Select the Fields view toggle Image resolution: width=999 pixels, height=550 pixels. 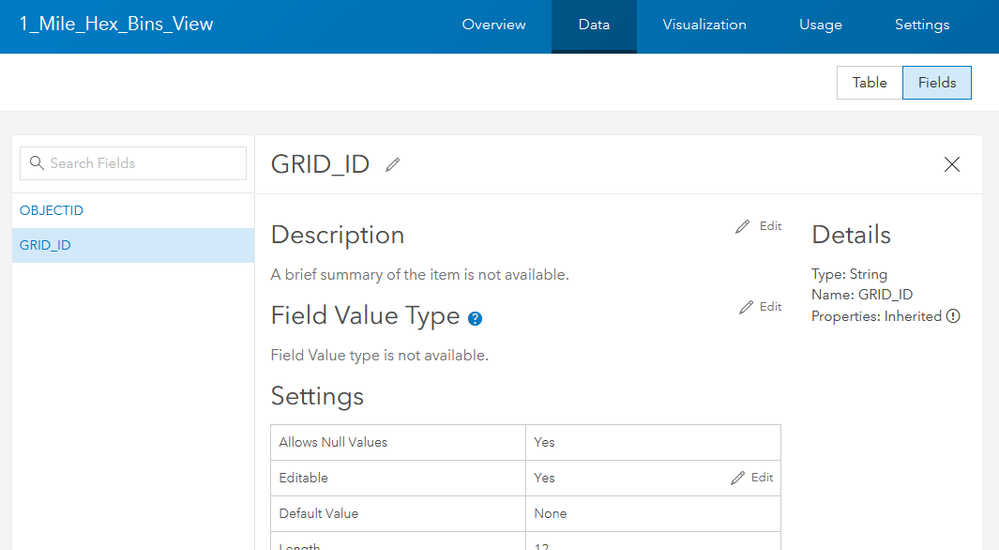point(937,83)
